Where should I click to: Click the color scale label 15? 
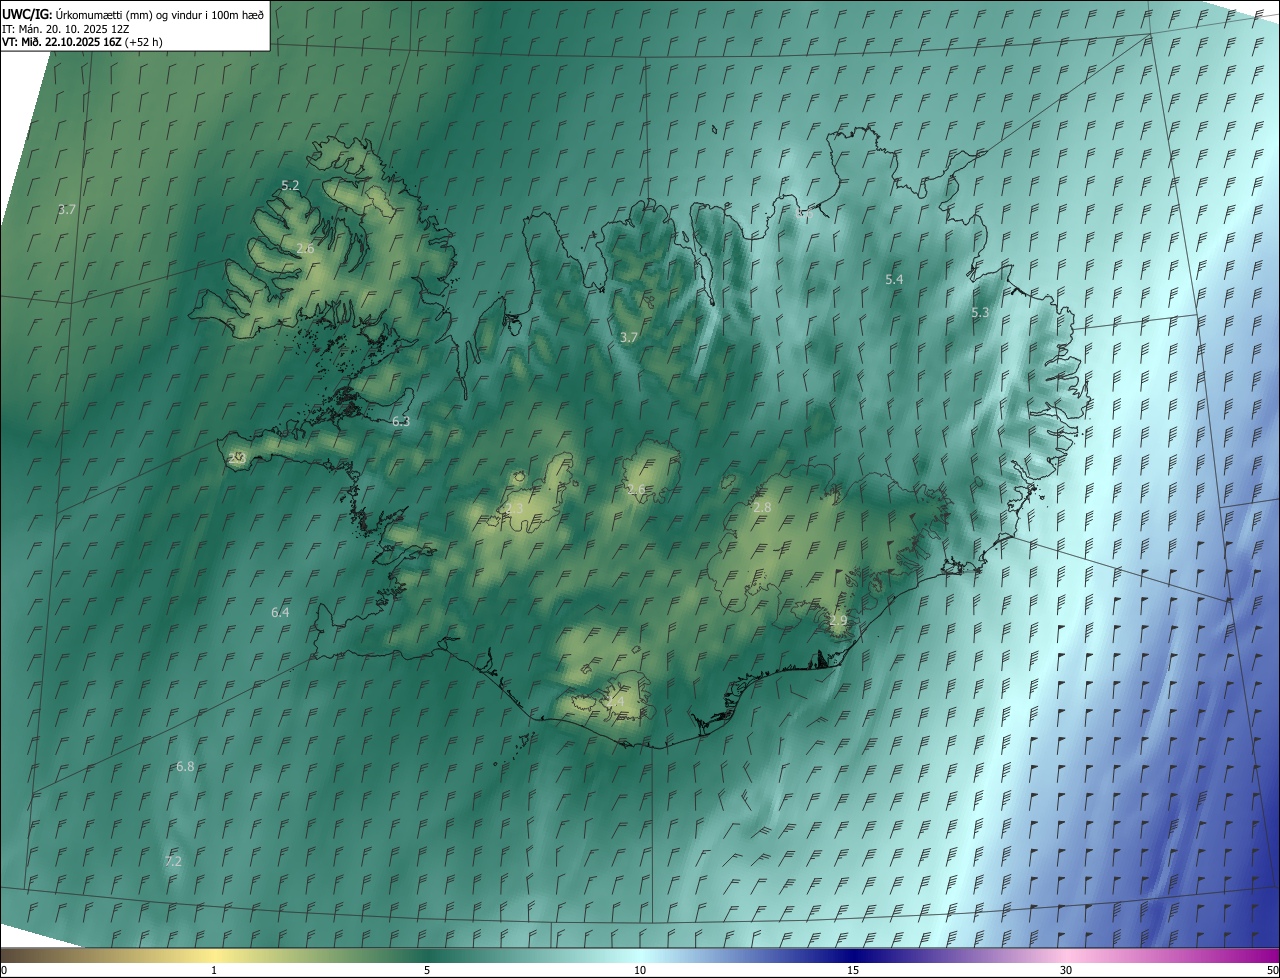click(853, 970)
